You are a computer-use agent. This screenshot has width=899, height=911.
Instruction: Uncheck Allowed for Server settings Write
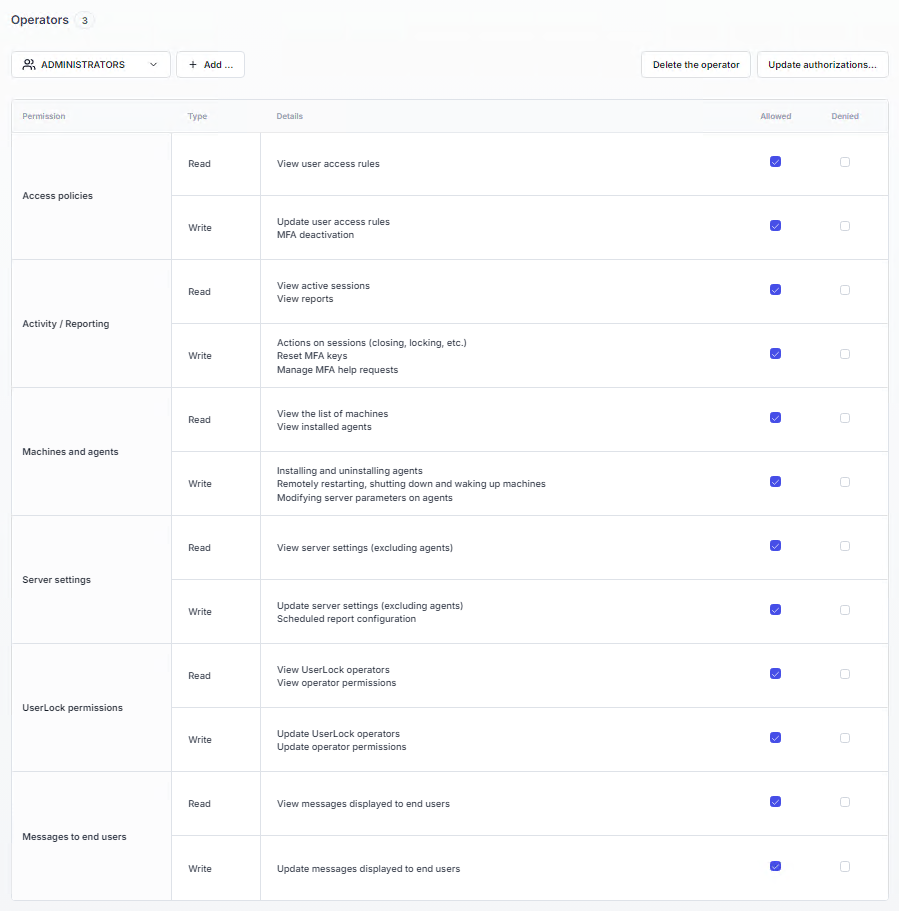click(775, 610)
